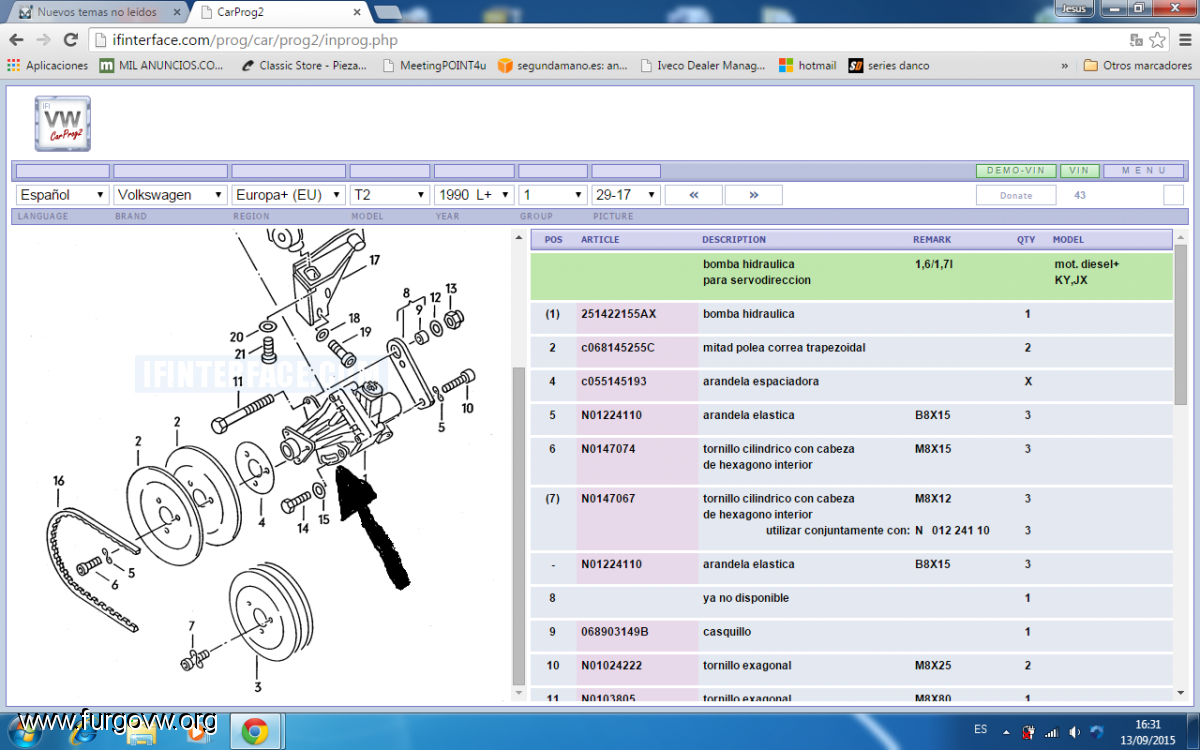Go to previous picture with « button
Screen dimensions: 1200x750
click(694, 195)
